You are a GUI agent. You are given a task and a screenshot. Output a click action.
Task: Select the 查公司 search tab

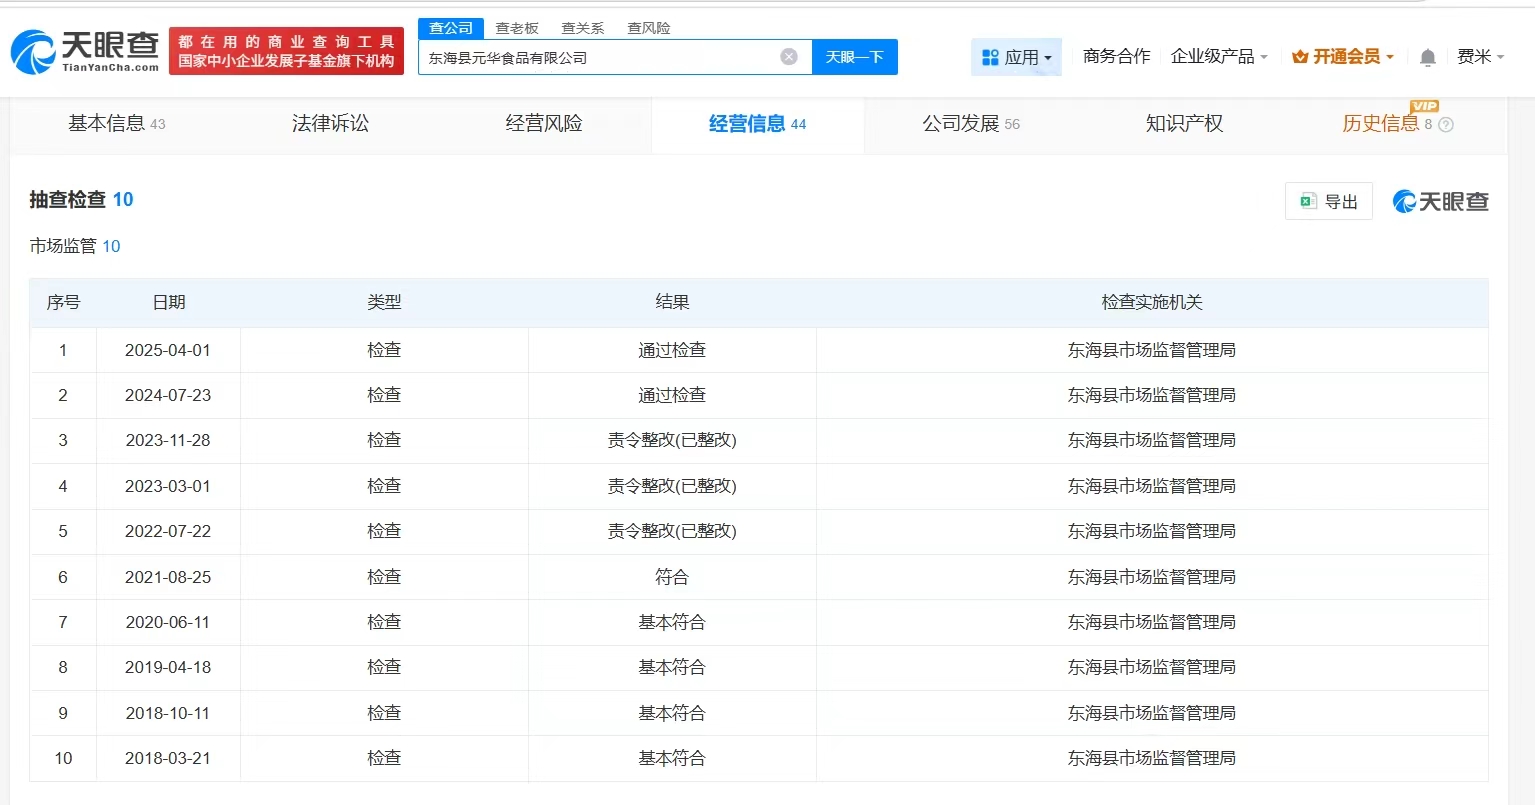point(451,28)
